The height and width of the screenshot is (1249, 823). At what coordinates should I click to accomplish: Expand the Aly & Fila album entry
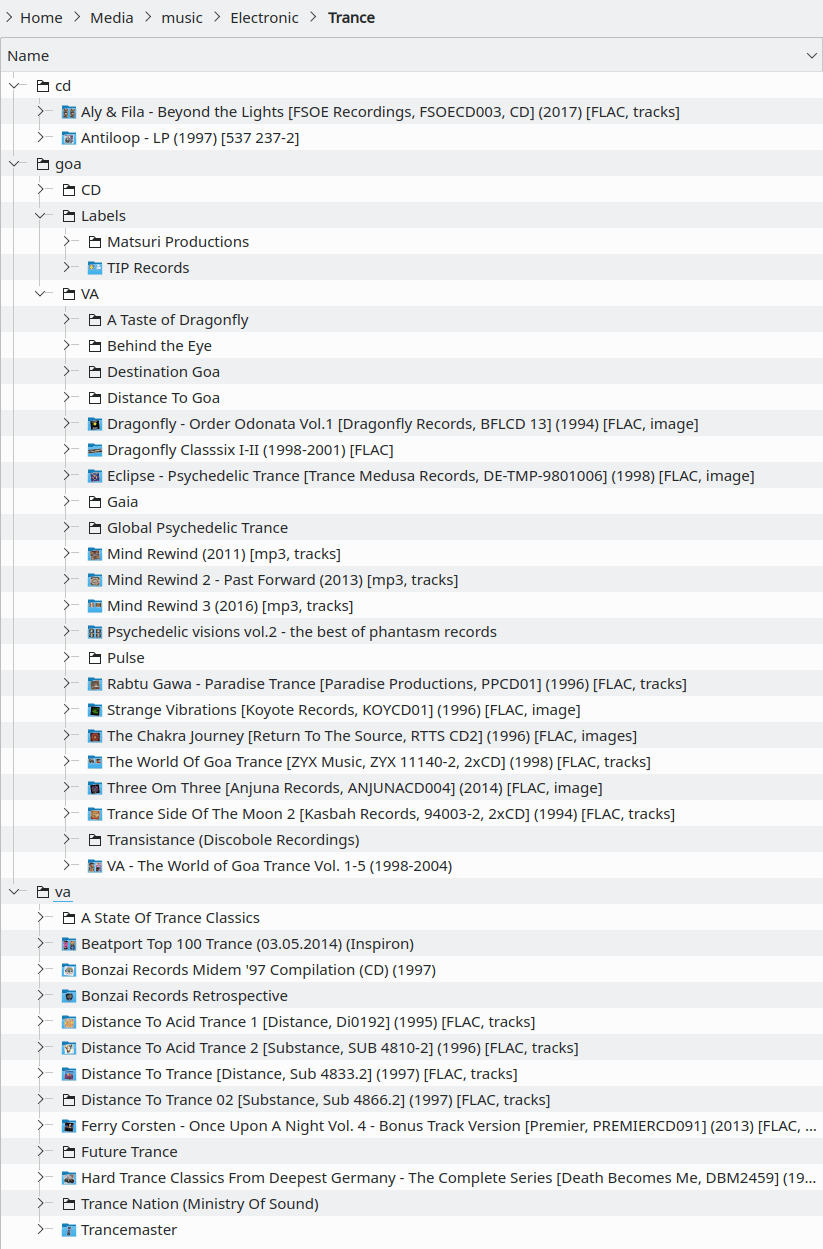[x=40, y=112]
